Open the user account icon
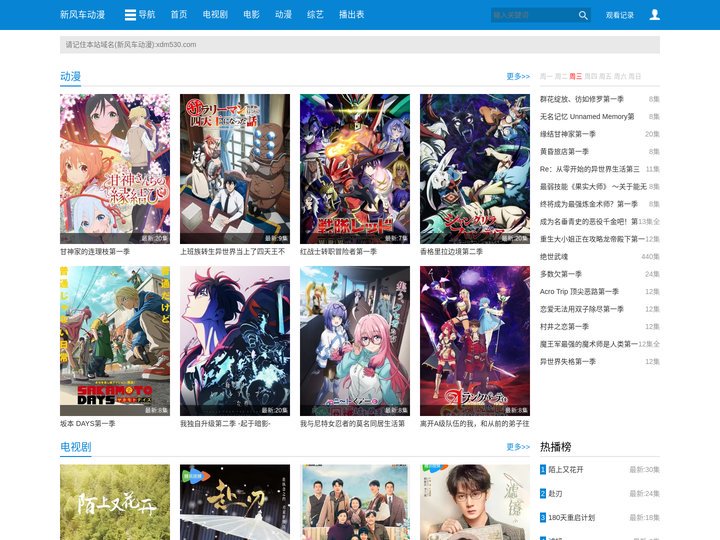Image resolution: width=720 pixels, height=540 pixels. coord(654,15)
